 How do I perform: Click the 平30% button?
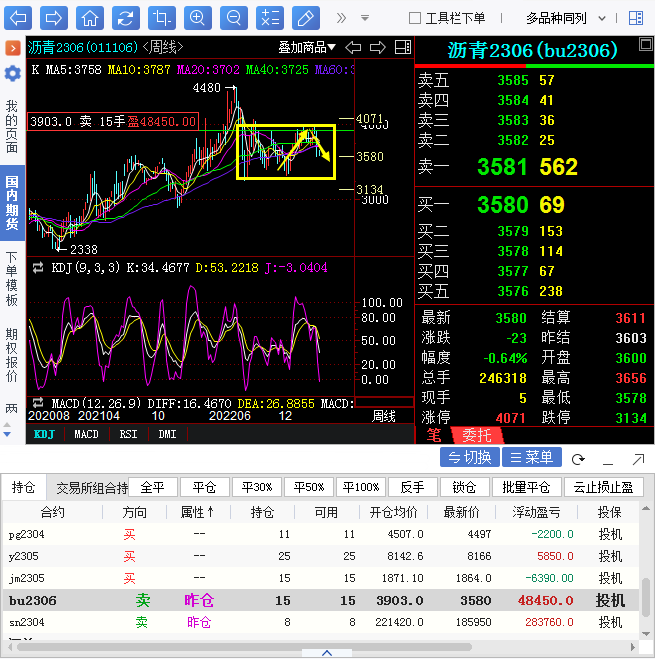click(256, 487)
